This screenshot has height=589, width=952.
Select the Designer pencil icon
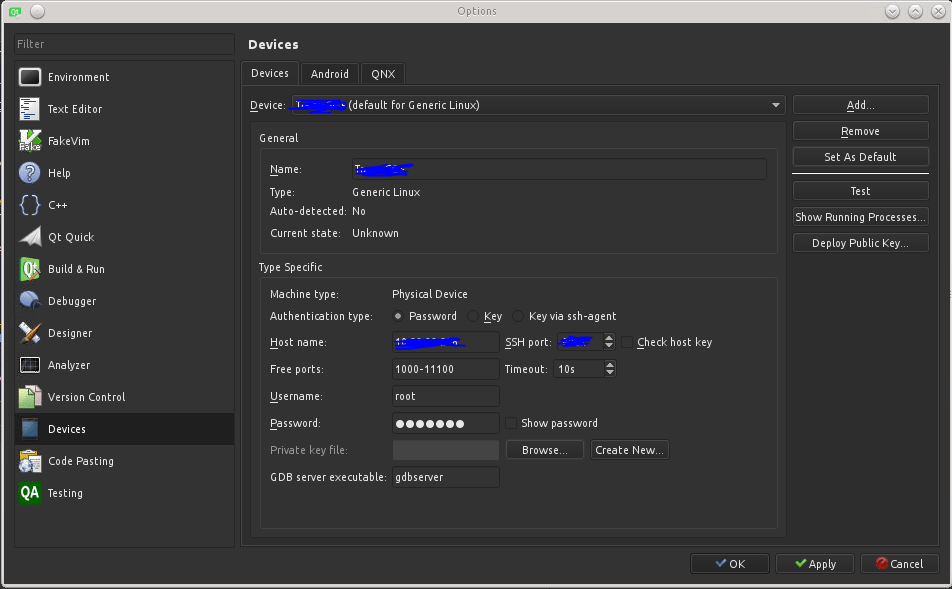(30, 333)
